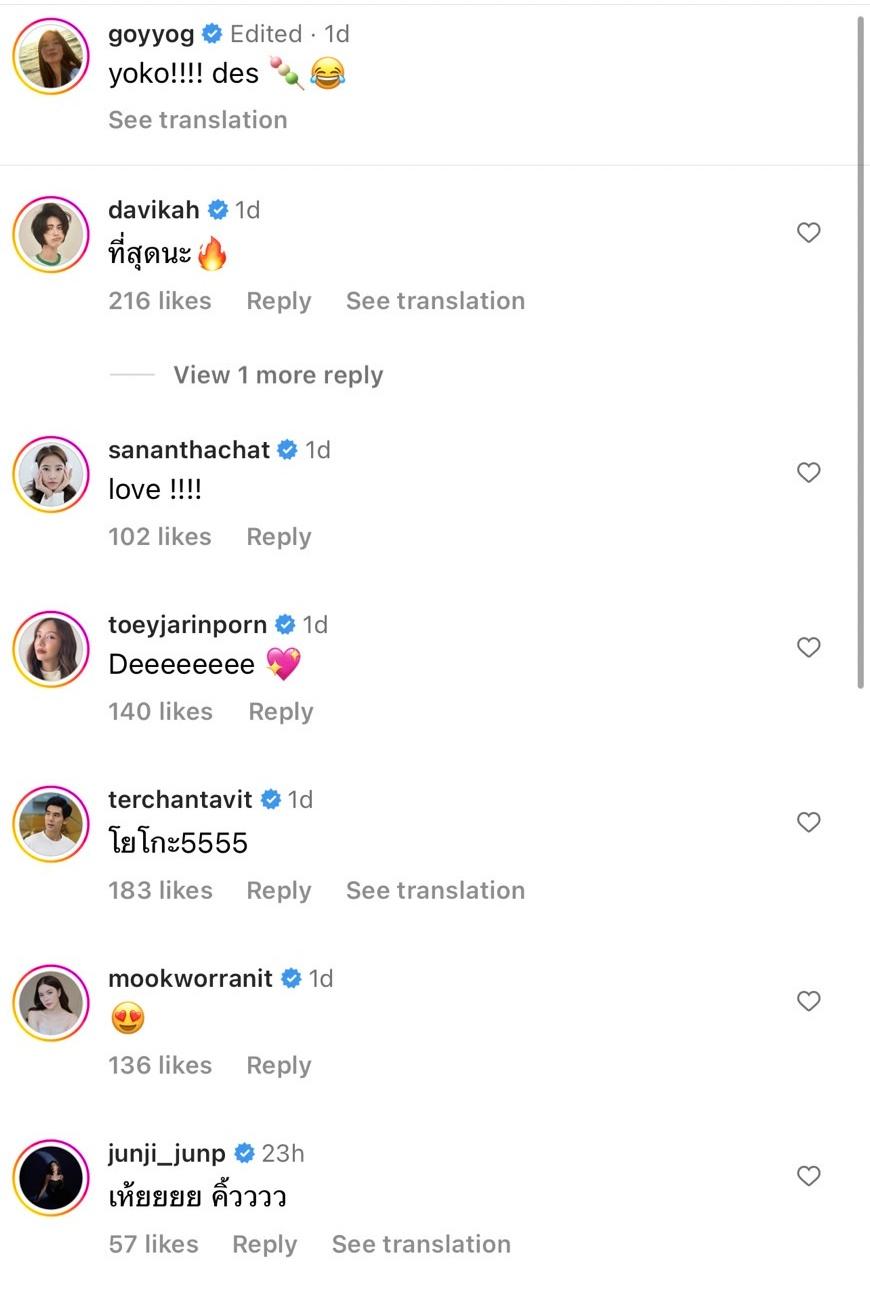Open davikah's profile avatar
The width and height of the screenshot is (870, 1294).
coord(51,234)
